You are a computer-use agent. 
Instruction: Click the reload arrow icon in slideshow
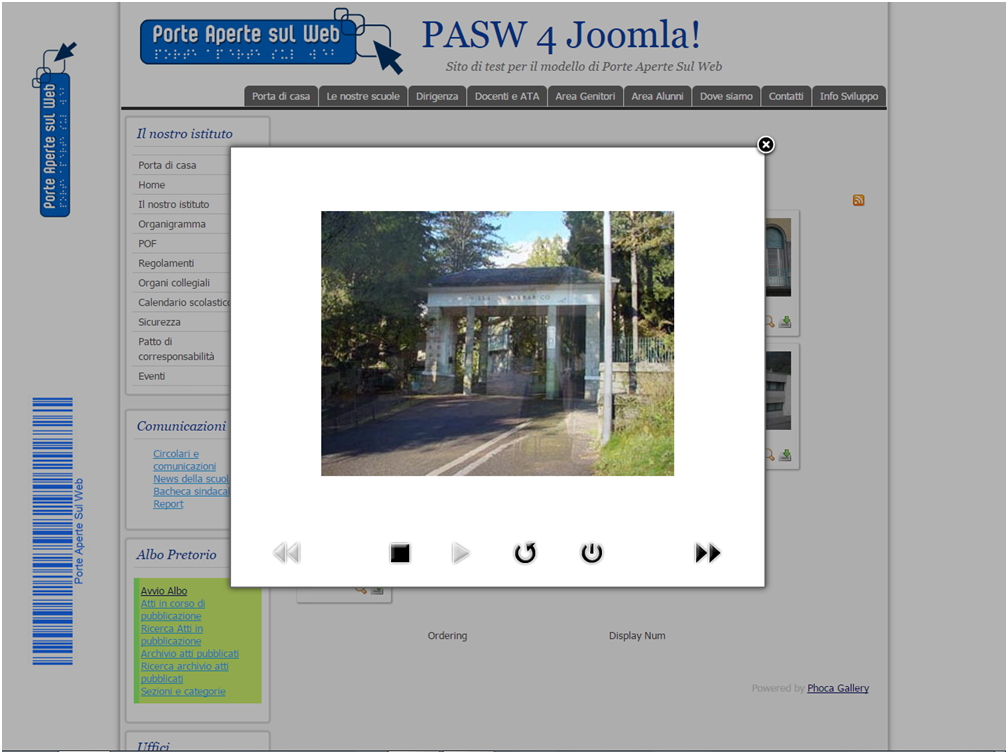coord(525,553)
